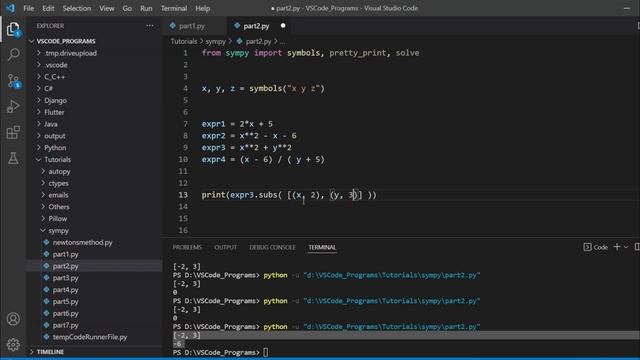The image size is (640, 360).
Task: Open the Extensions view icon
Action: click(13, 132)
